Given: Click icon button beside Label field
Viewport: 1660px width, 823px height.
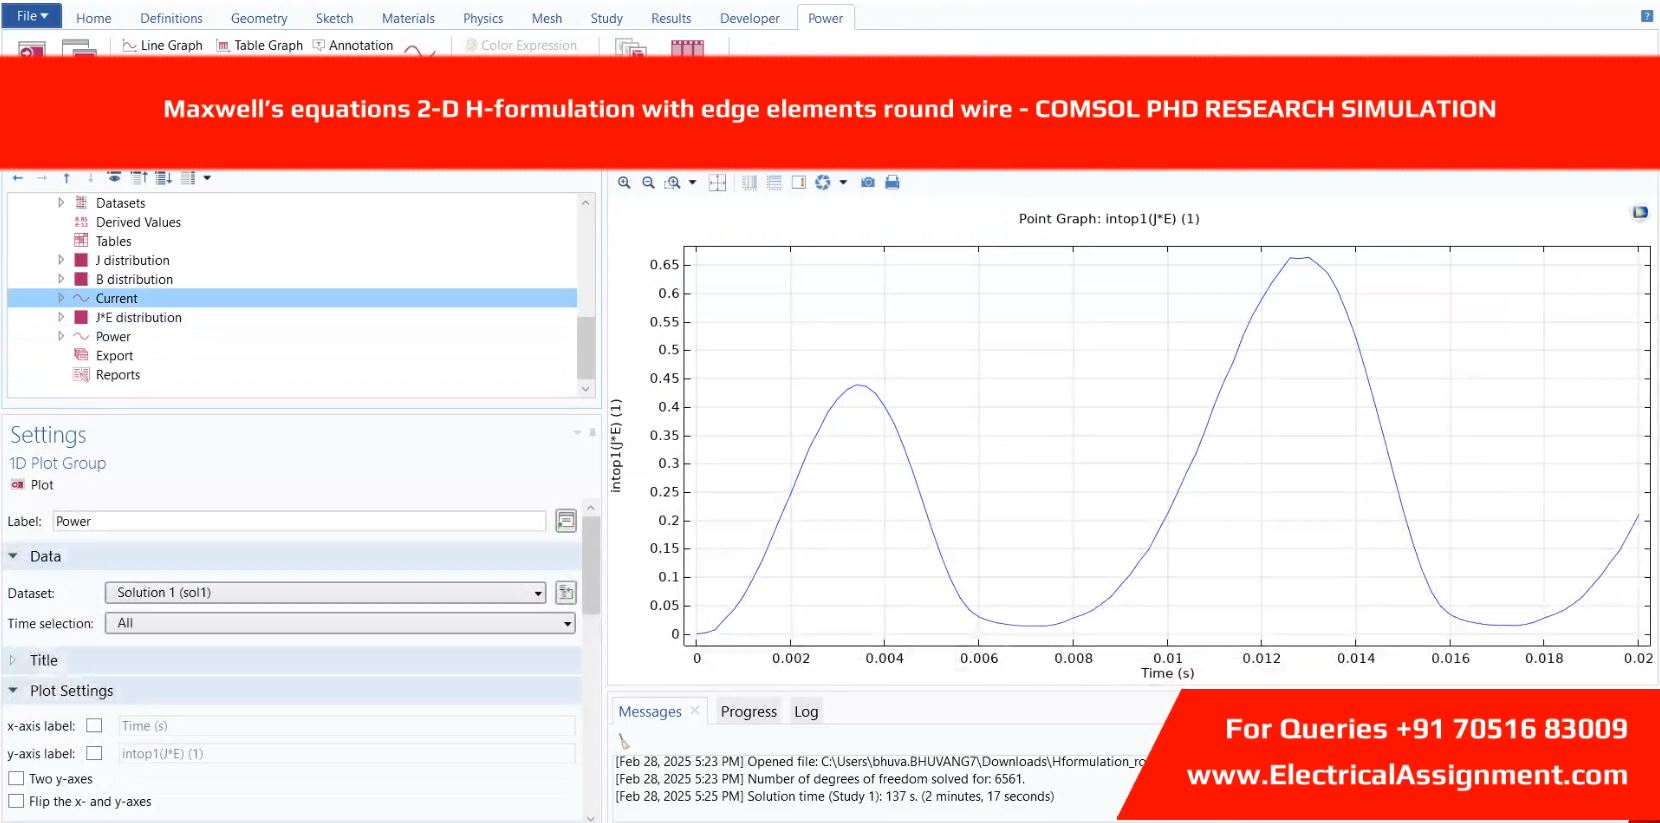Looking at the screenshot, I should pos(566,521).
